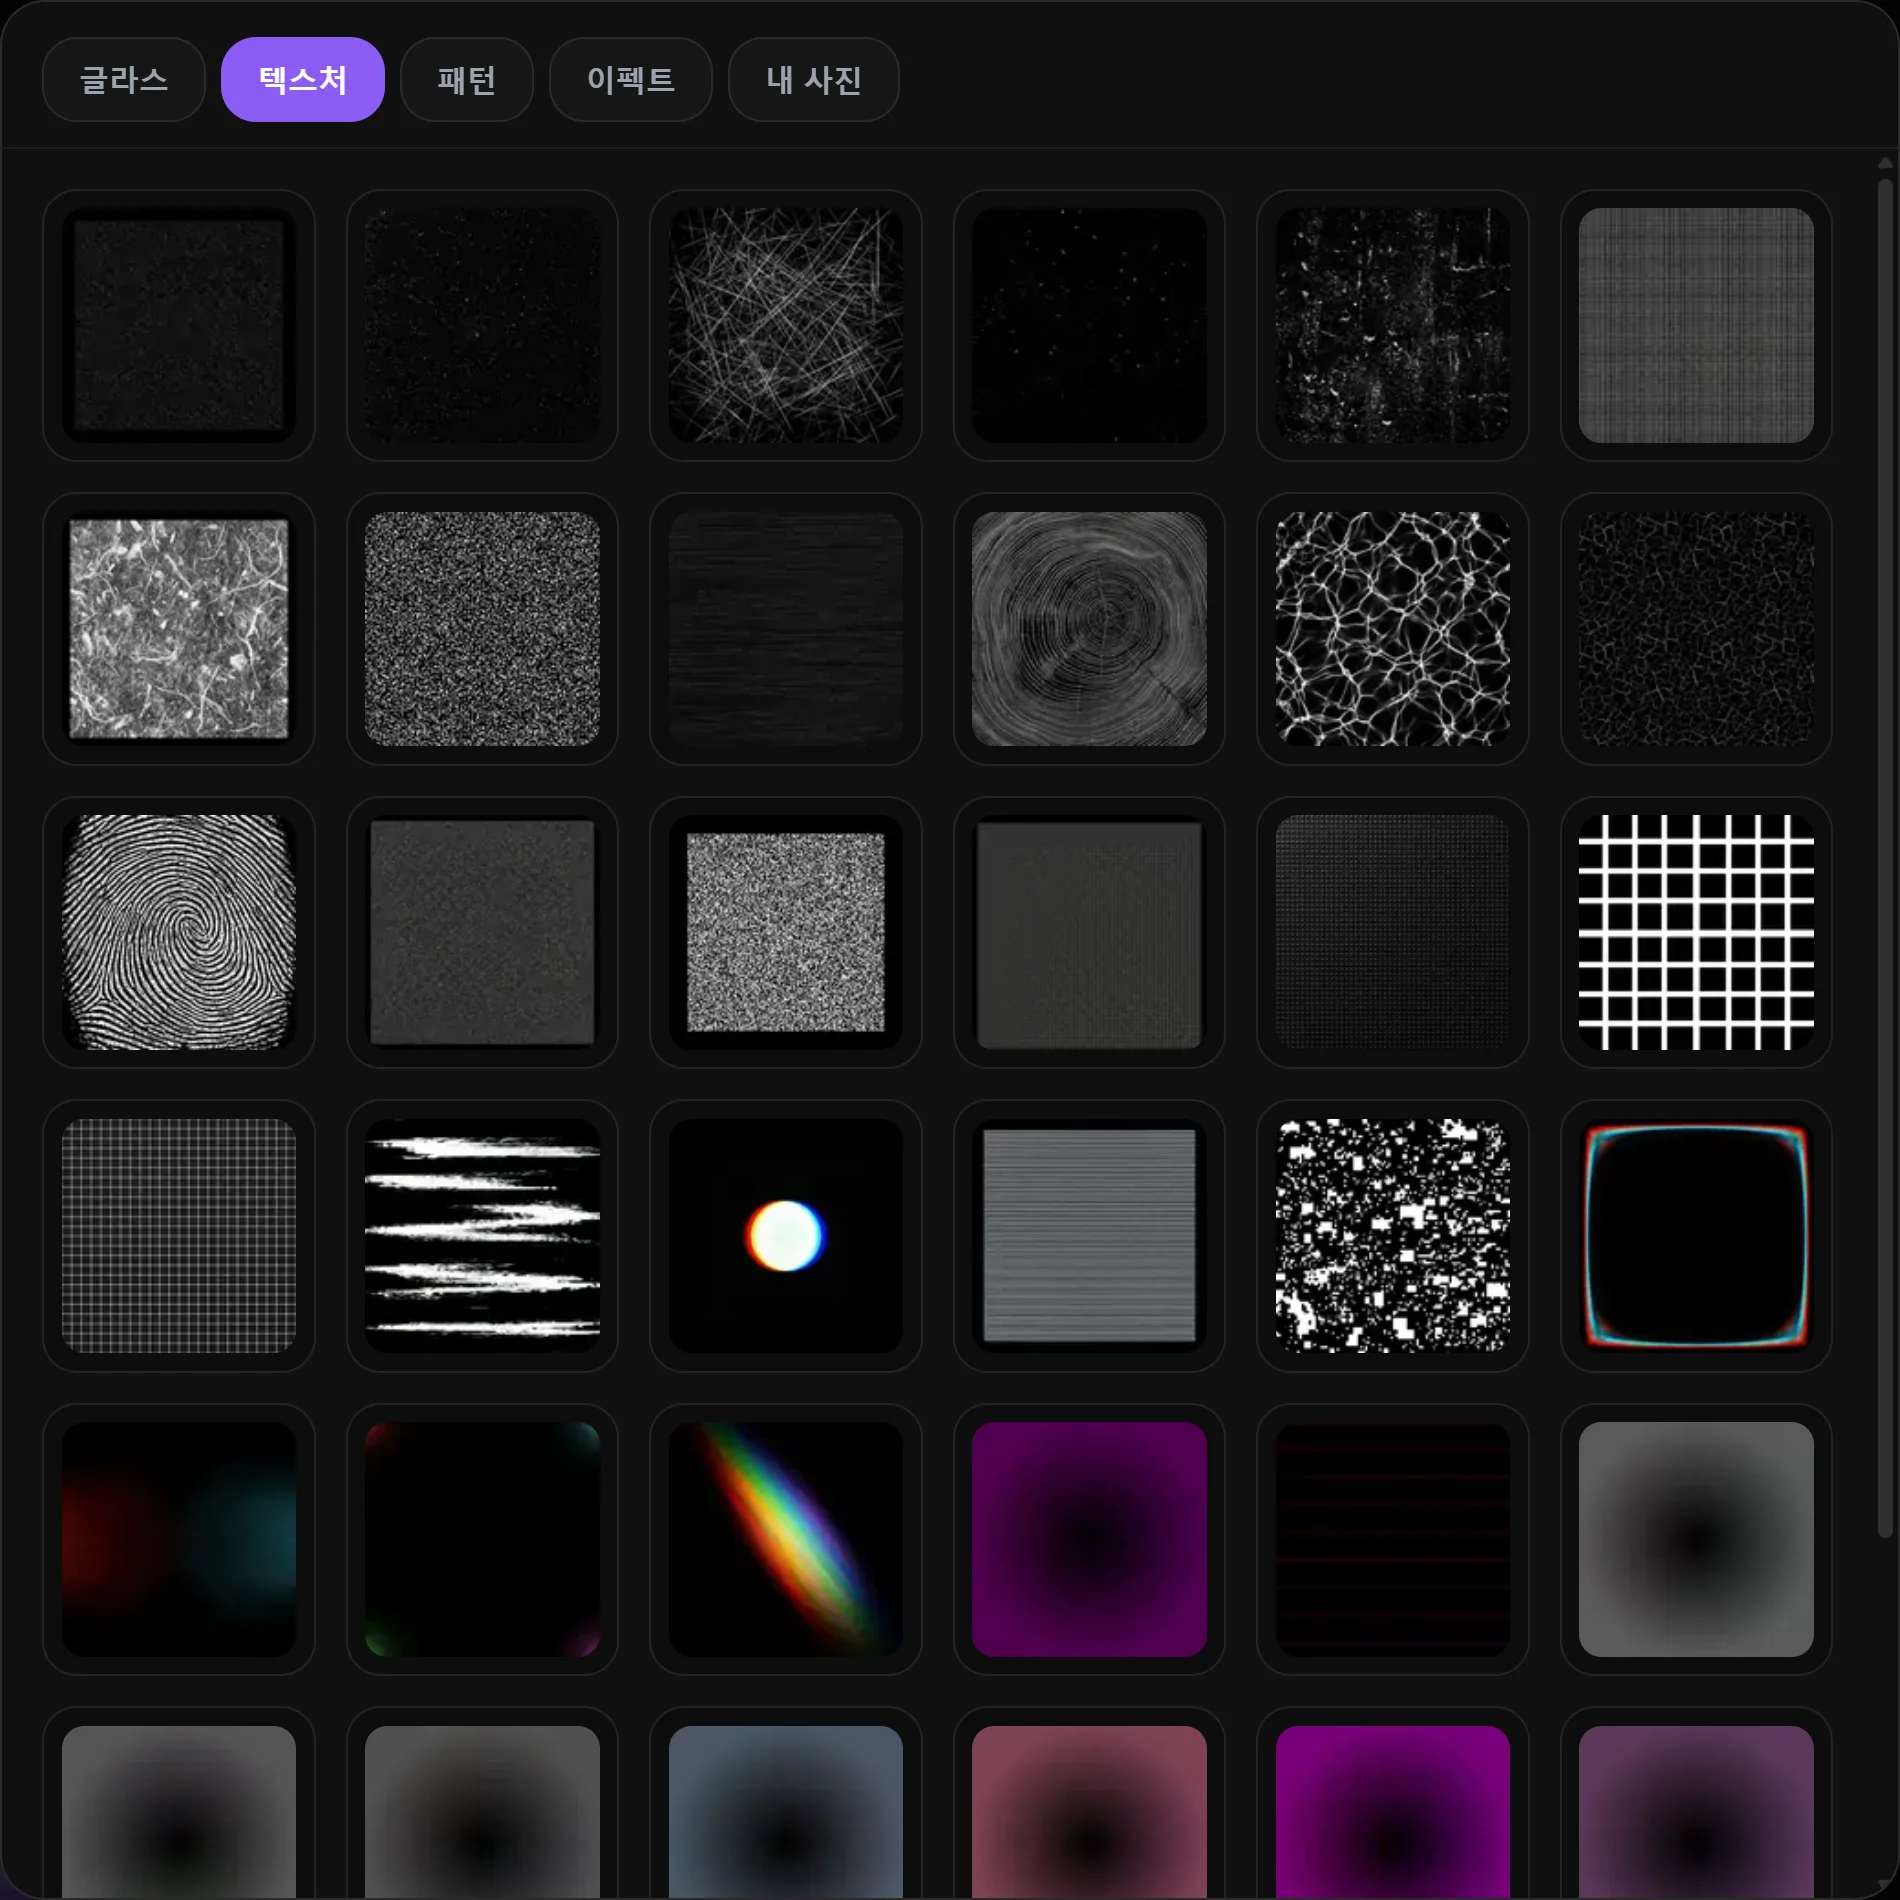Apply the red and teal blur texture
The height and width of the screenshot is (1900, 1900).
(x=179, y=1539)
